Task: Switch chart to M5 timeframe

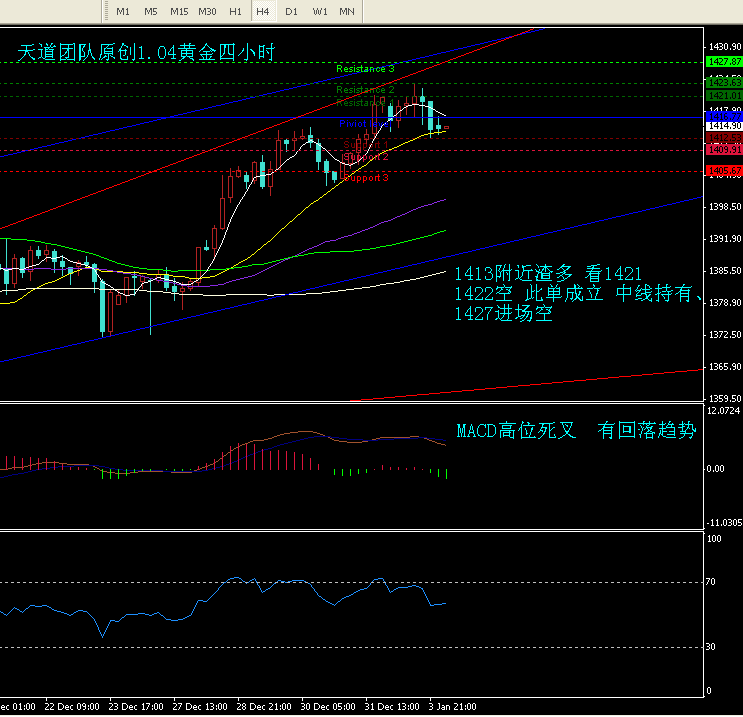Action: [151, 11]
